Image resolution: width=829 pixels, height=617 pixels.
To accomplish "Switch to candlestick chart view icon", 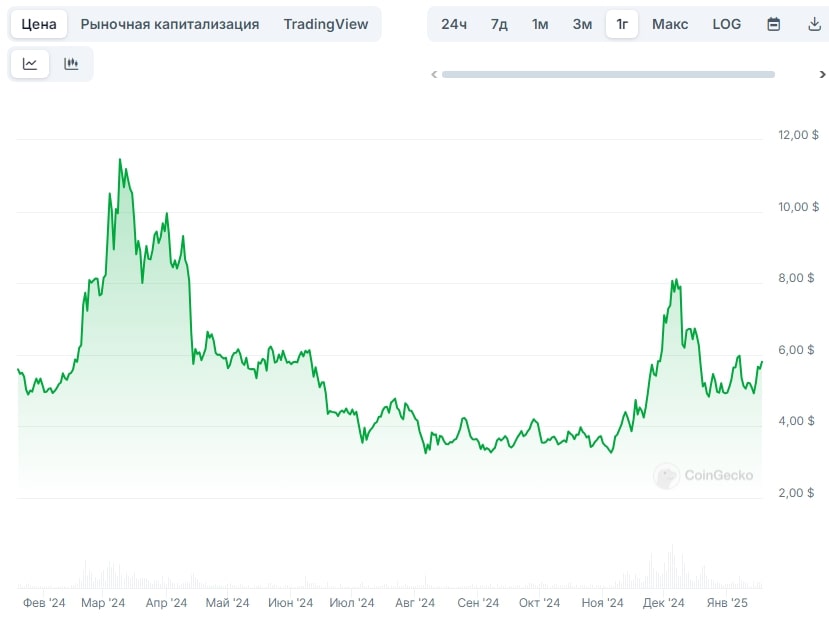I will pyautogui.click(x=71, y=64).
